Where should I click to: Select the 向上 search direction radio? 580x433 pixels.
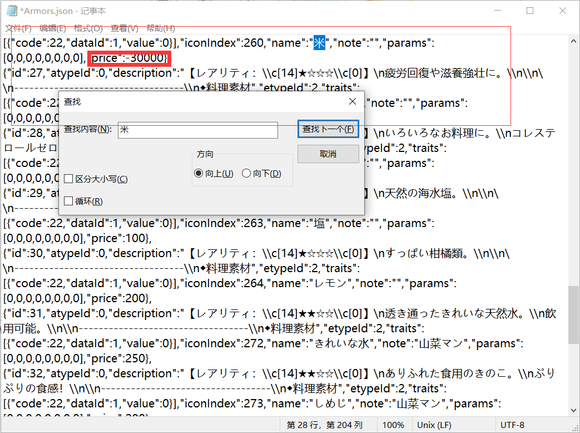pos(199,173)
